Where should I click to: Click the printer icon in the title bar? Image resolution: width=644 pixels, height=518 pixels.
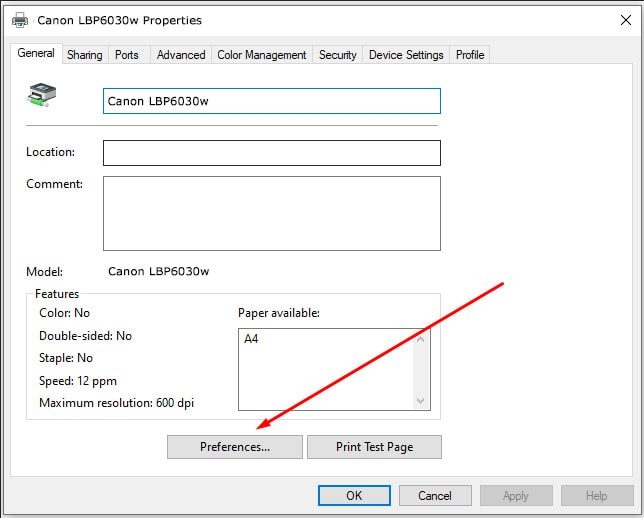20,20
